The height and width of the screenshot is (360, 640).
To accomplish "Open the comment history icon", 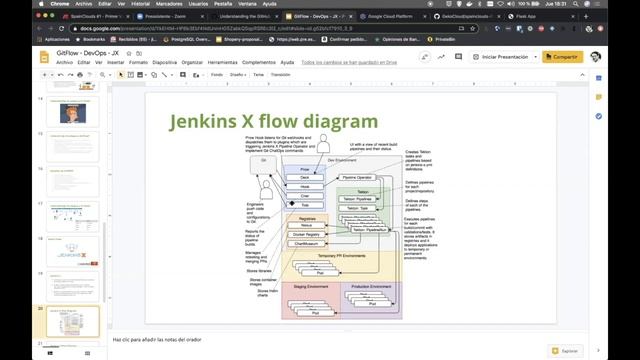I will (458, 57).
